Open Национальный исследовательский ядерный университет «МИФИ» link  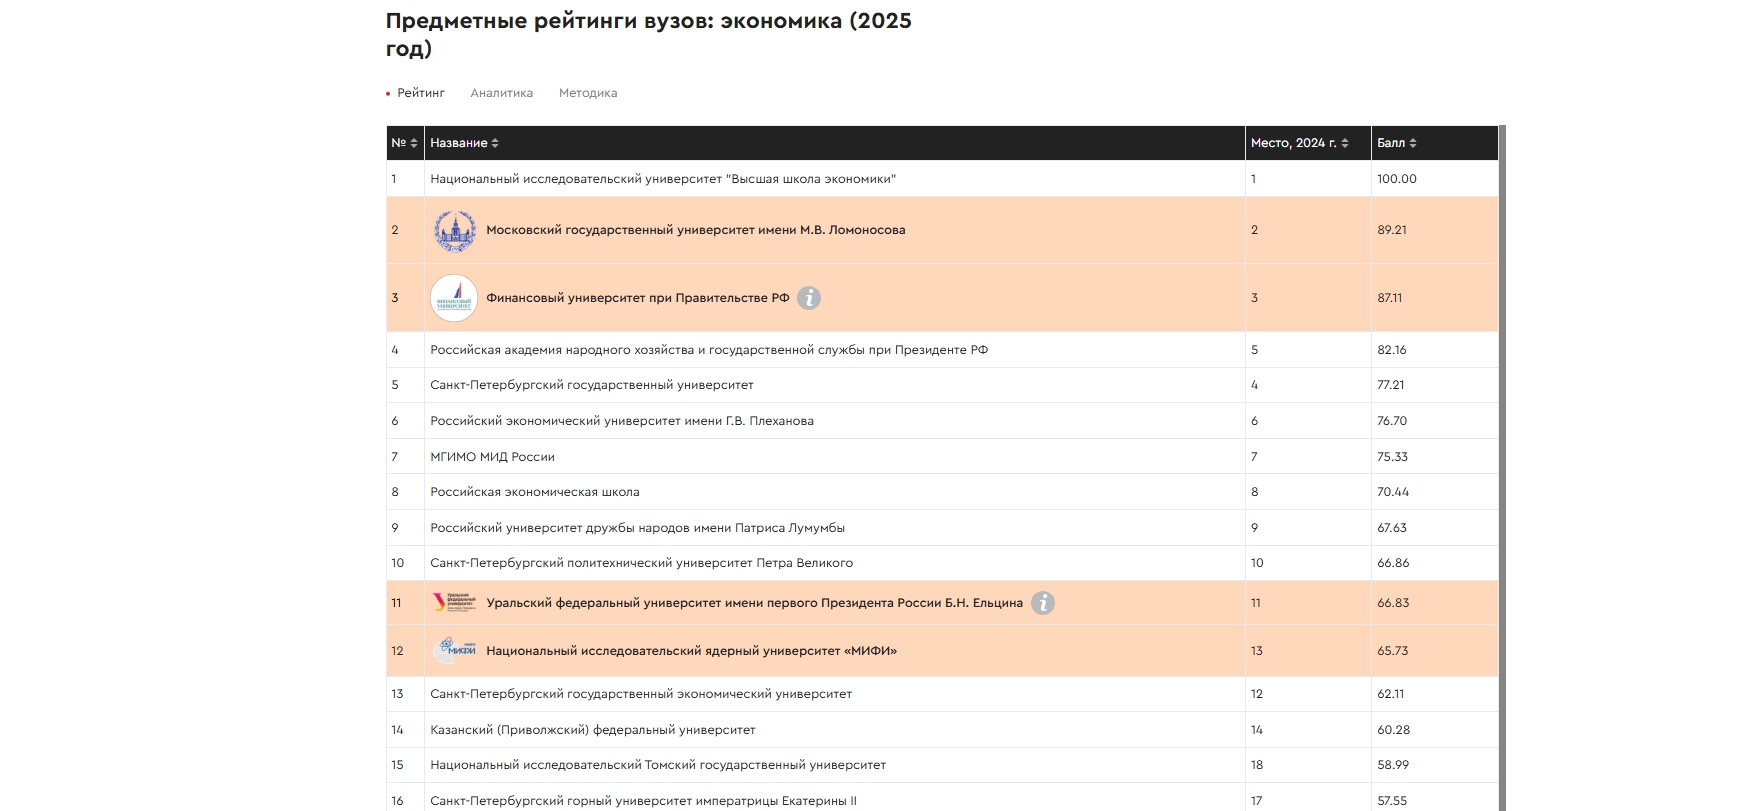tap(691, 651)
